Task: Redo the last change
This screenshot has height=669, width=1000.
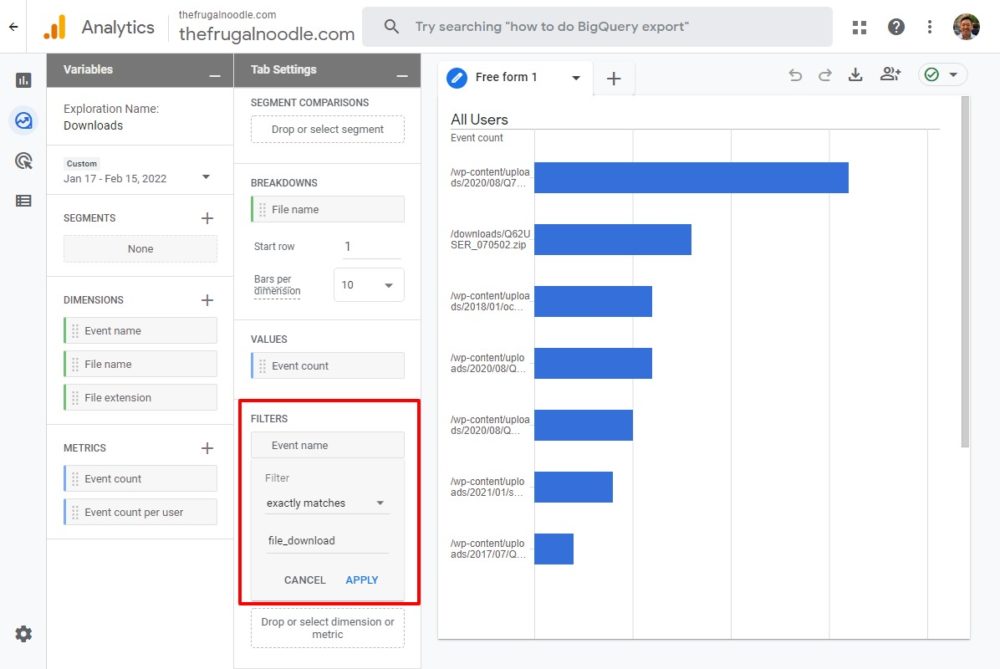Action: (823, 74)
